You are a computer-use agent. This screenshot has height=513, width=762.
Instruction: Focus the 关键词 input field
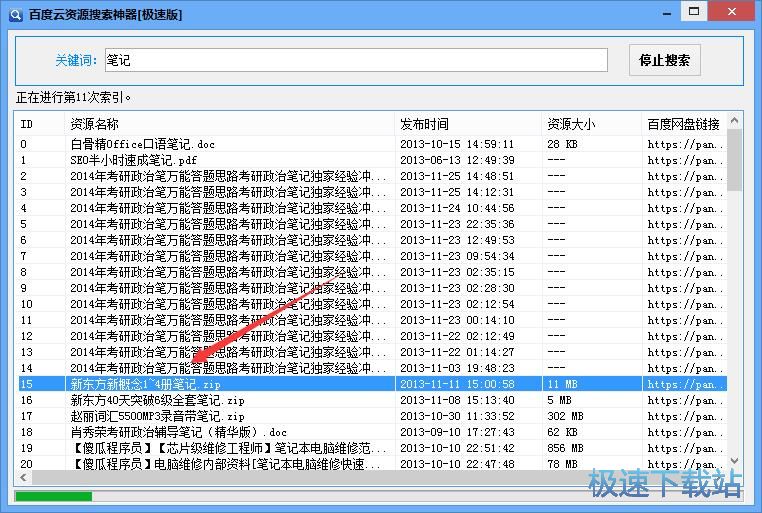355,60
